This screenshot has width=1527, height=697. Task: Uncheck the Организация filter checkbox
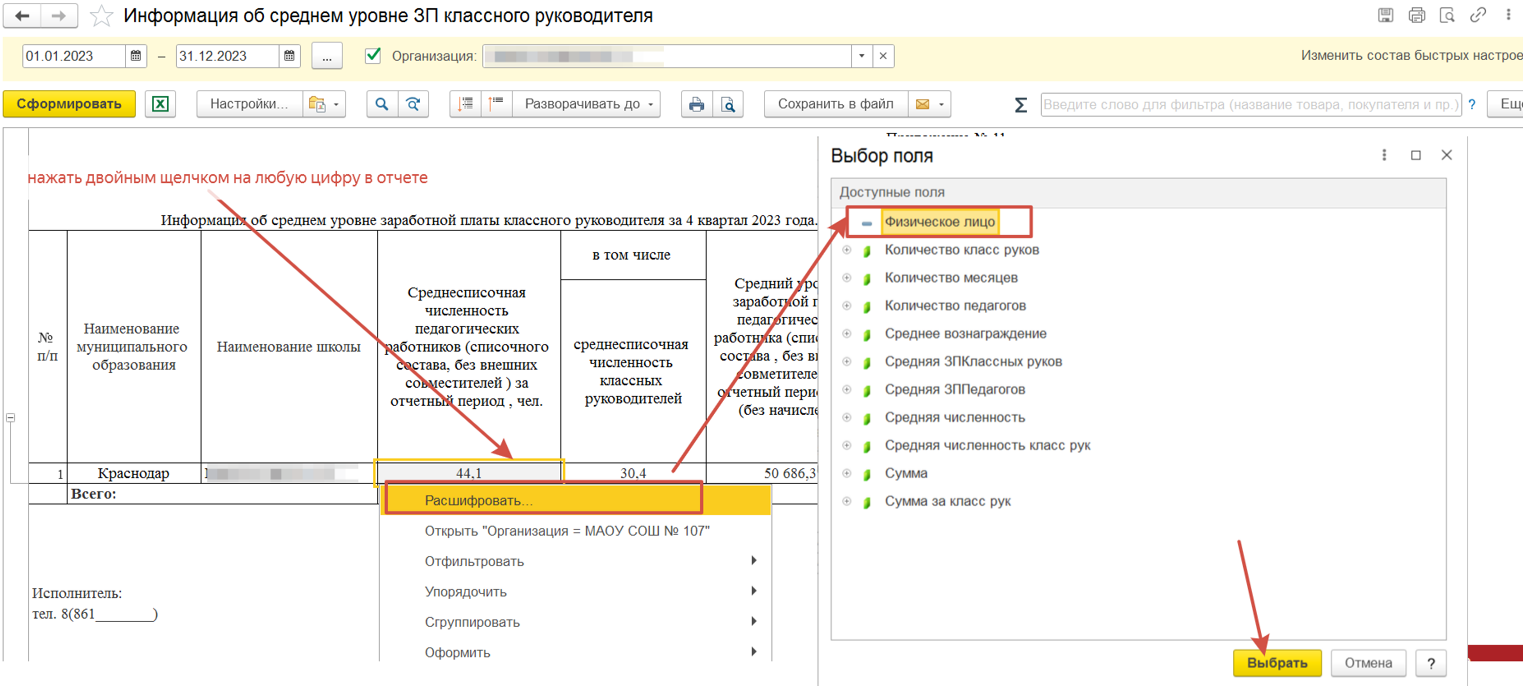point(373,56)
